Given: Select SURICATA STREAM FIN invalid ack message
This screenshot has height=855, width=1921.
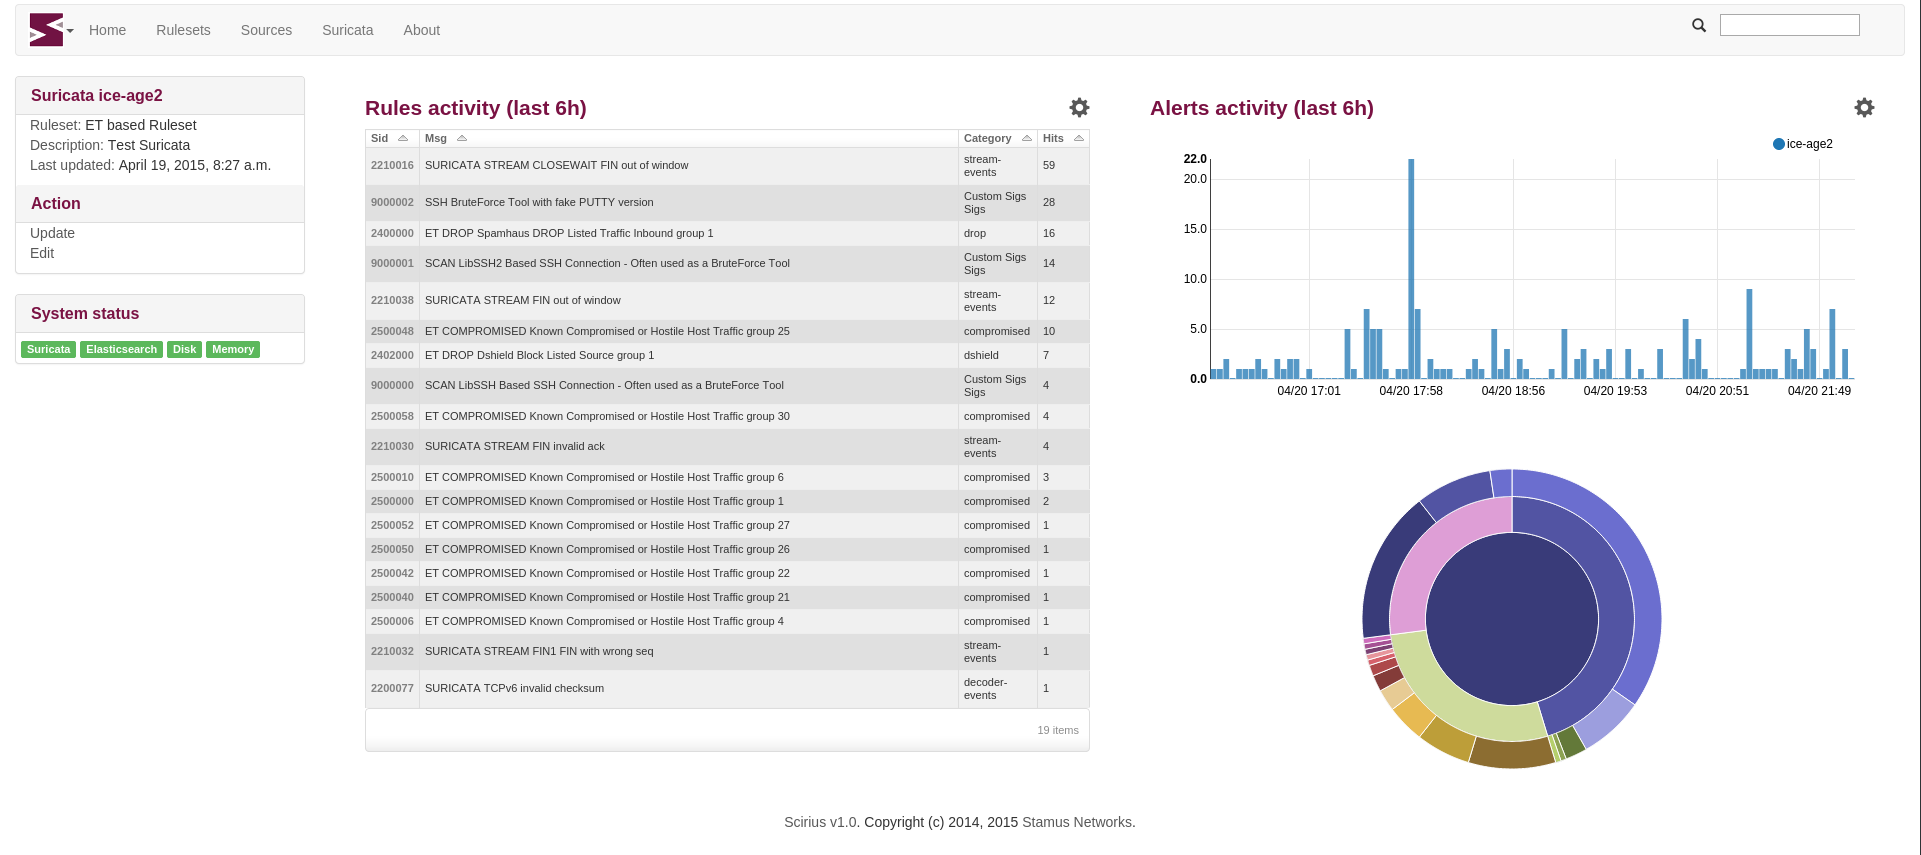Looking at the screenshot, I should click(514, 446).
